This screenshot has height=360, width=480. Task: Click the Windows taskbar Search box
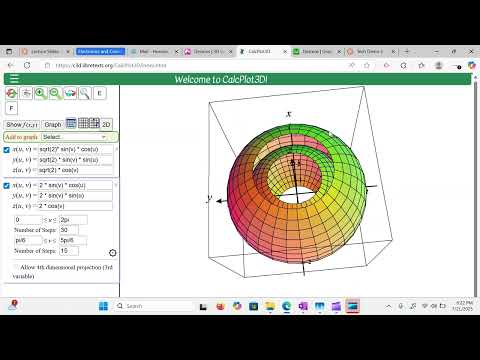[154, 306]
